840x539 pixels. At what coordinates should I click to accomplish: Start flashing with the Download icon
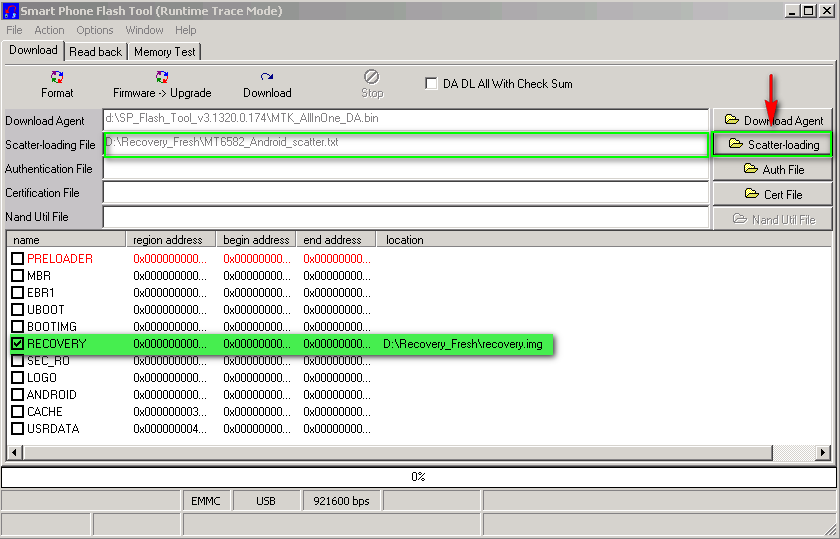coord(267,78)
